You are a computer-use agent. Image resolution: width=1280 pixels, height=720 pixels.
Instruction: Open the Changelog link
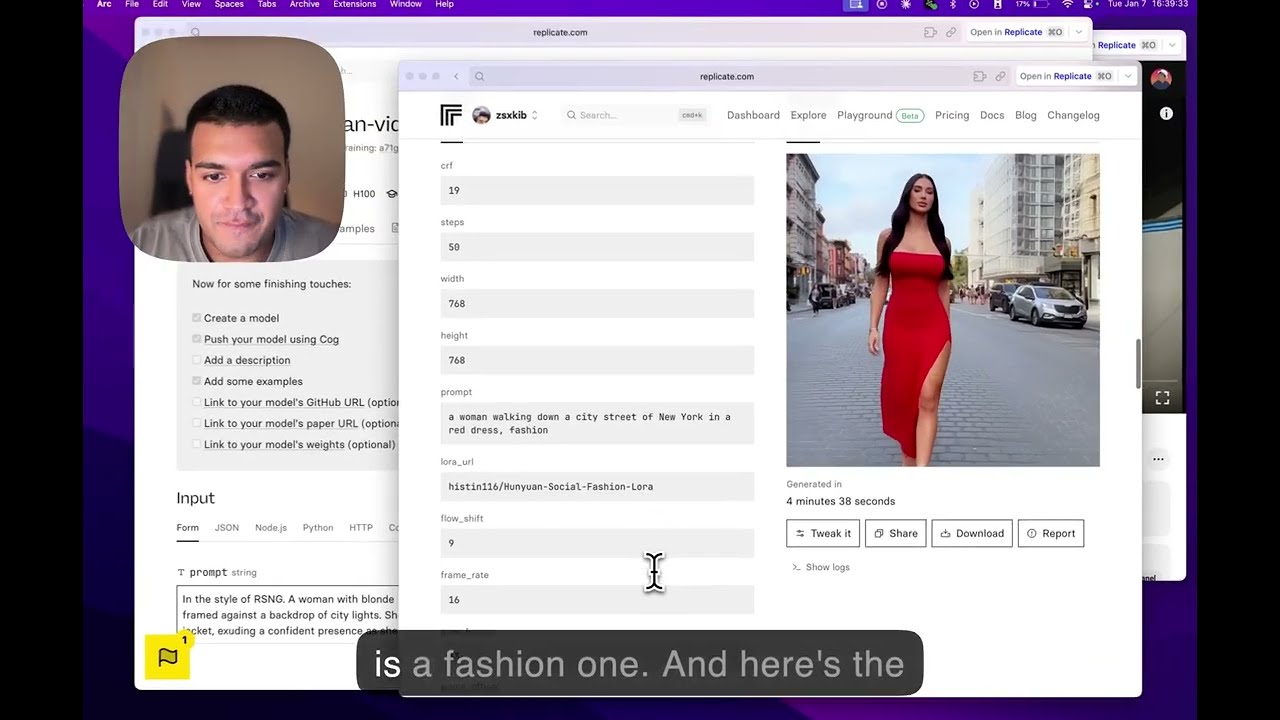[x=1073, y=115]
